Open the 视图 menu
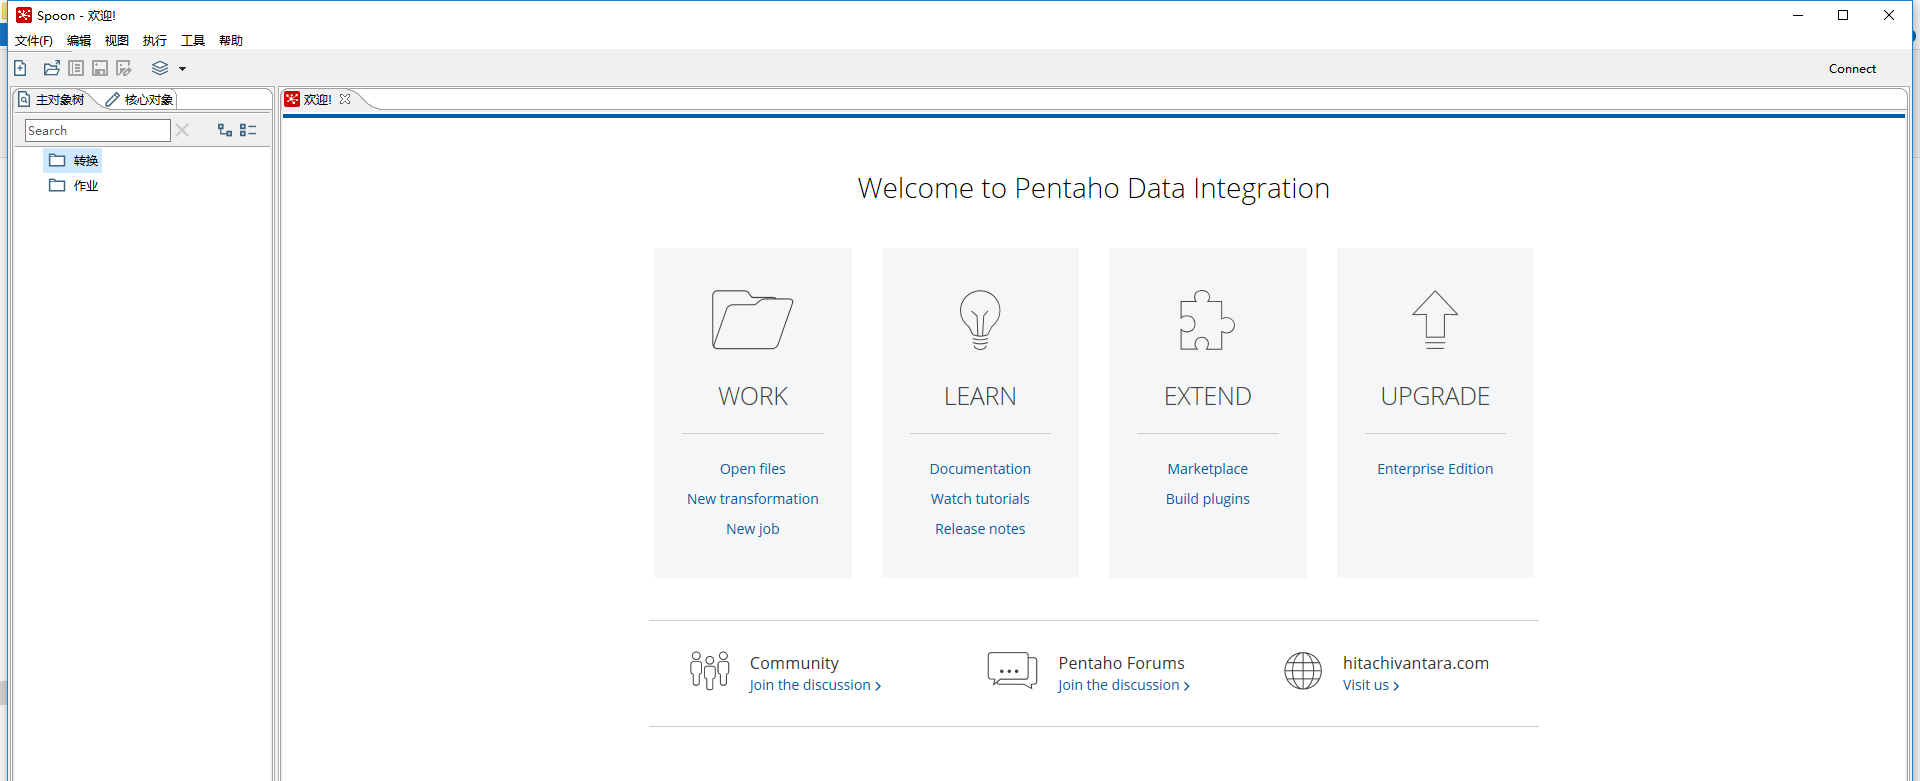This screenshot has width=1920, height=781. [x=117, y=40]
